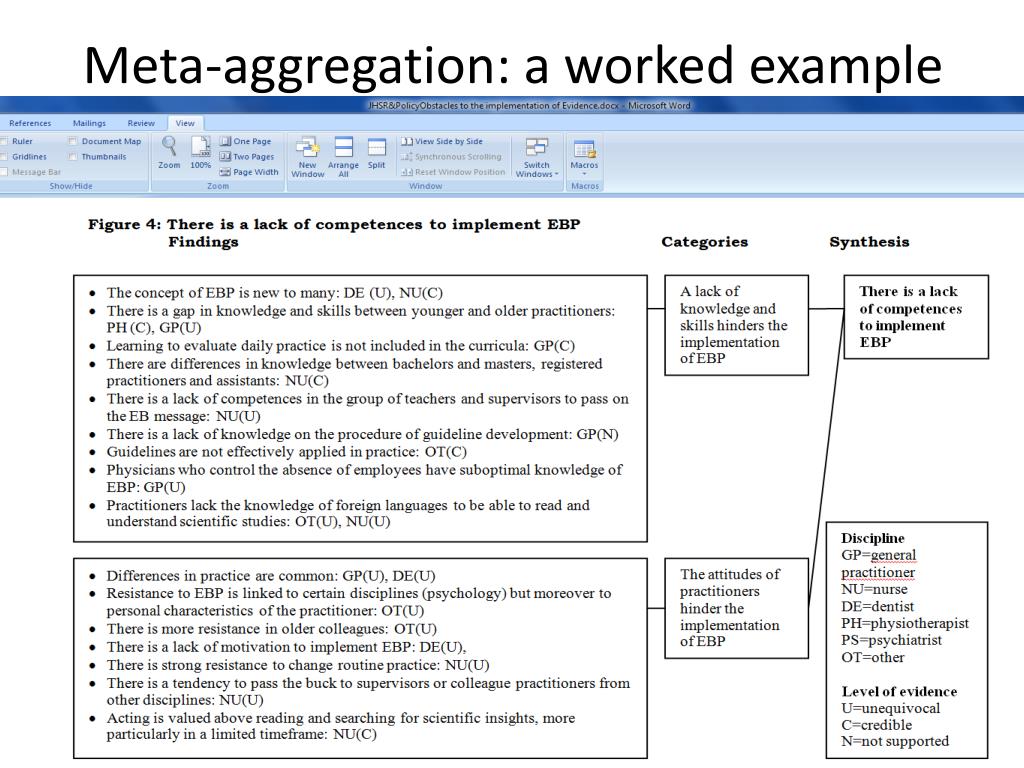The image size is (1024, 768).
Task: Set zoom to 100% icon
Action: pos(200,153)
